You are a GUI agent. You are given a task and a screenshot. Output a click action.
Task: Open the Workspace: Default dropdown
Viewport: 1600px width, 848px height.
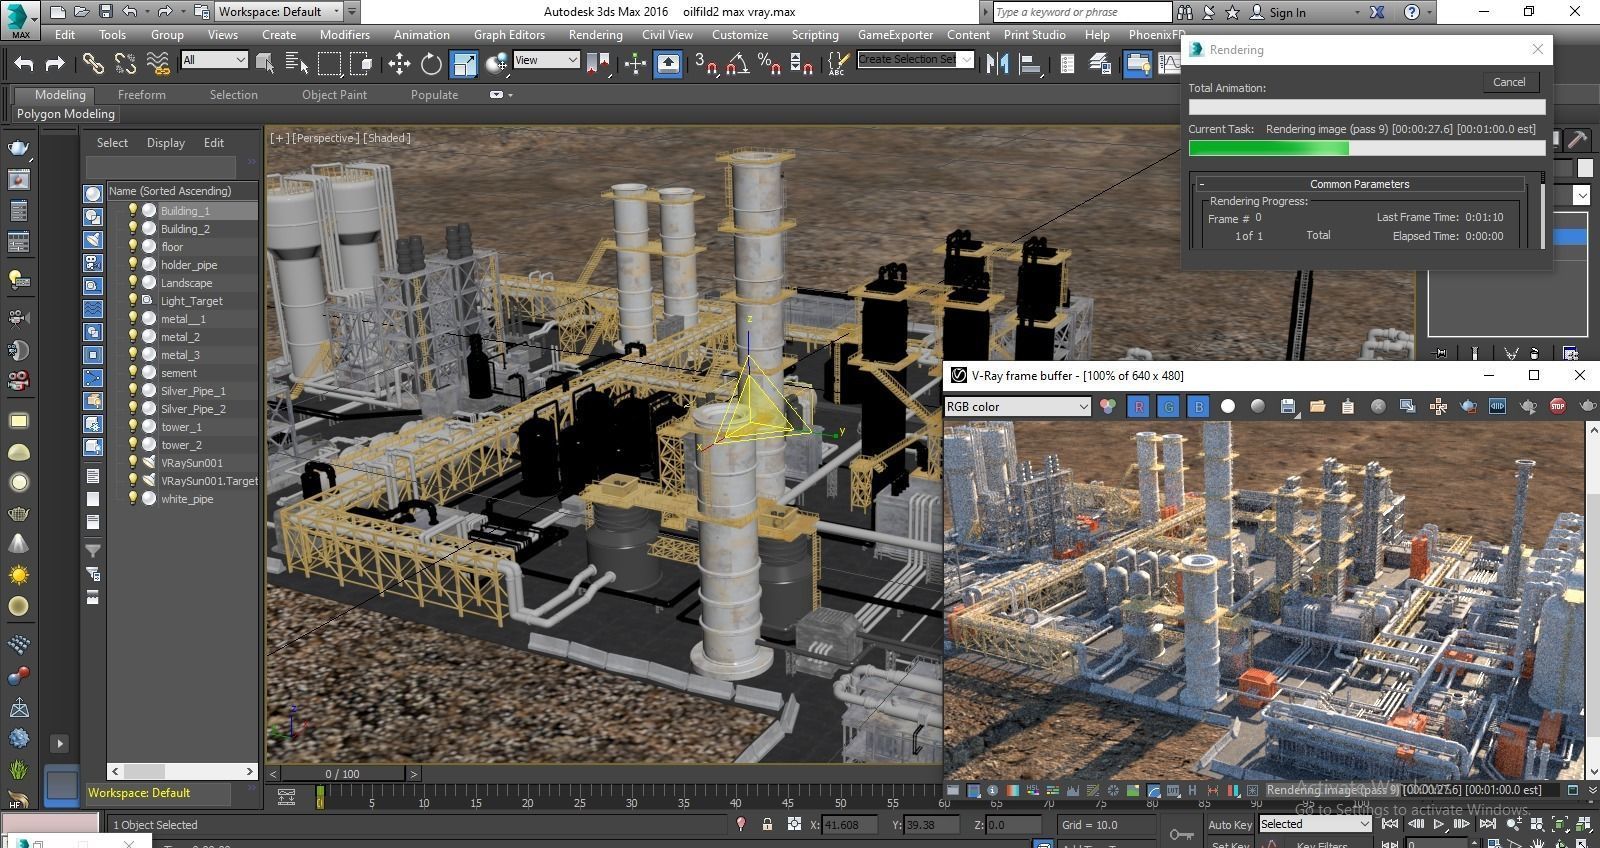[277, 12]
